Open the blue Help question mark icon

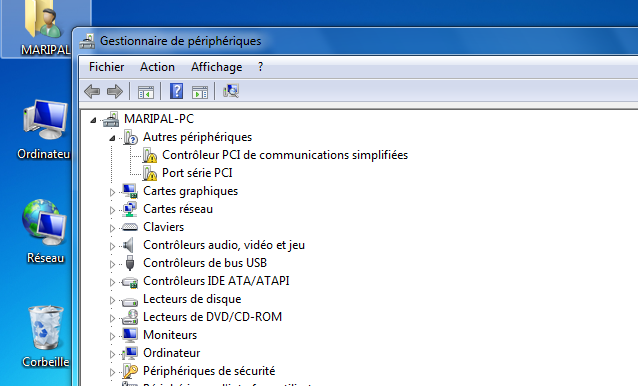pos(176,91)
